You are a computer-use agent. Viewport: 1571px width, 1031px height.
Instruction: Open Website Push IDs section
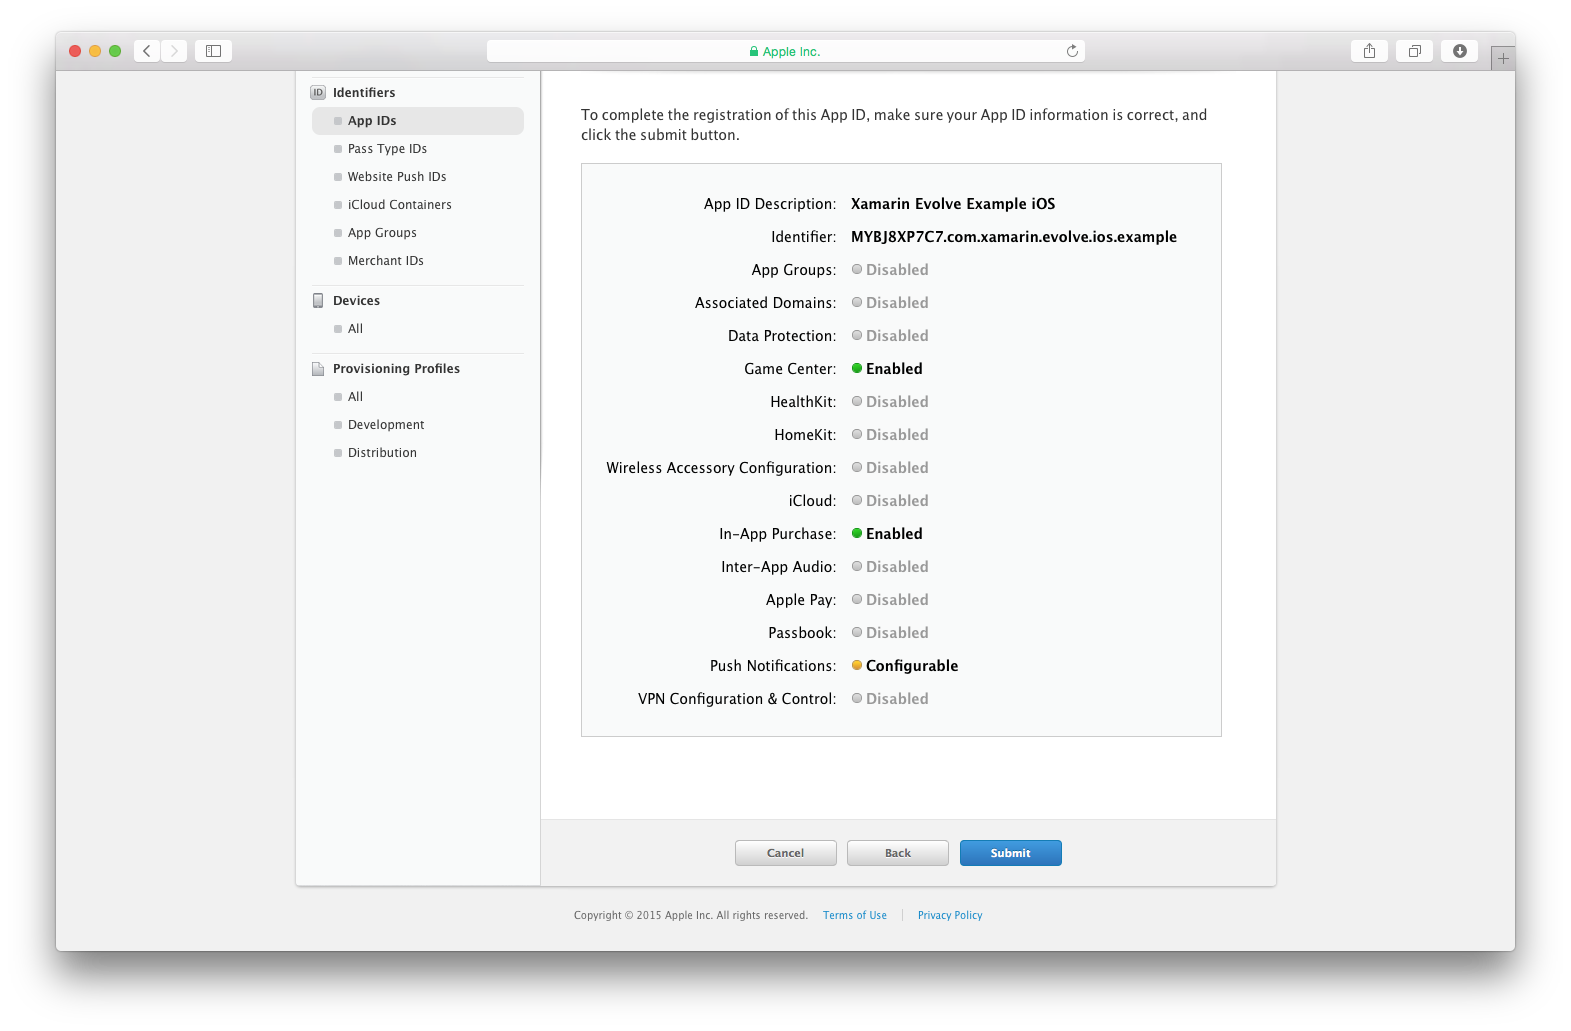[x=397, y=177]
